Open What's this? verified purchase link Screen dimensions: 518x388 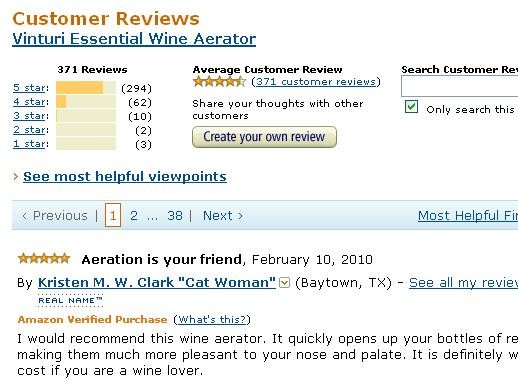click(x=212, y=320)
